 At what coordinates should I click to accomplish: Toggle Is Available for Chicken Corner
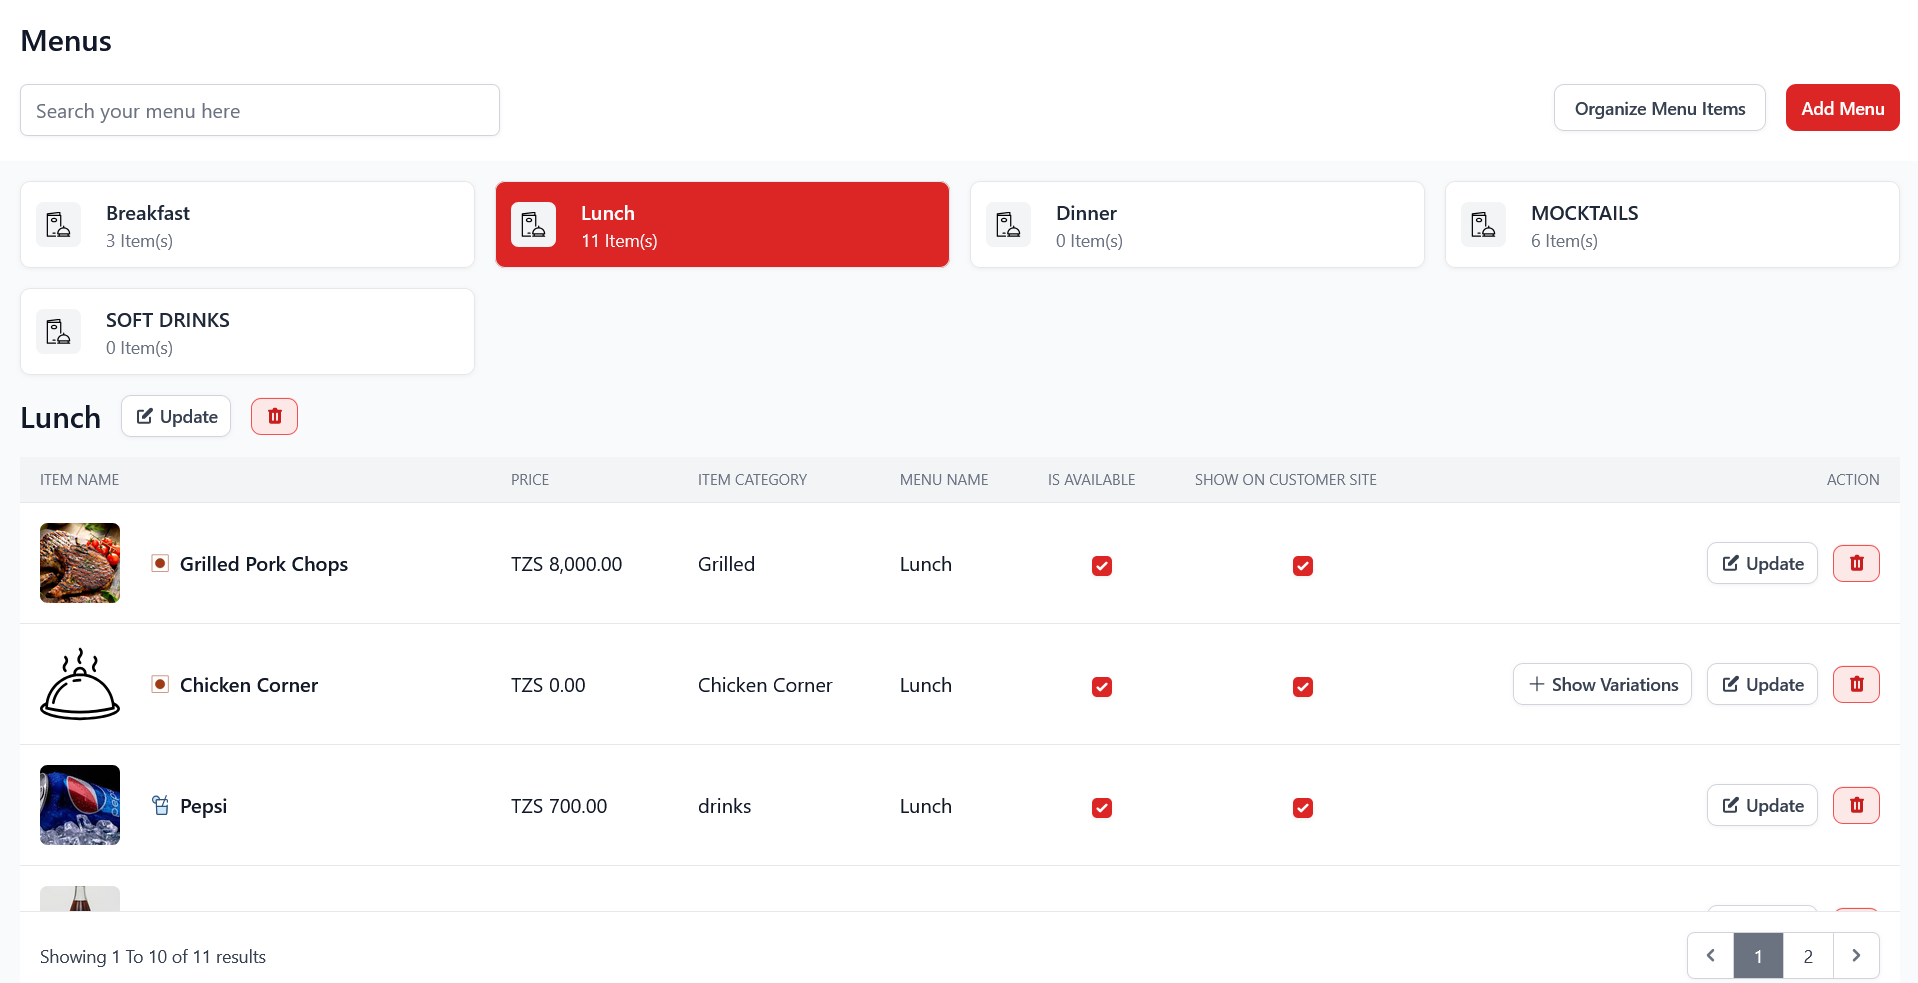coord(1101,687)
